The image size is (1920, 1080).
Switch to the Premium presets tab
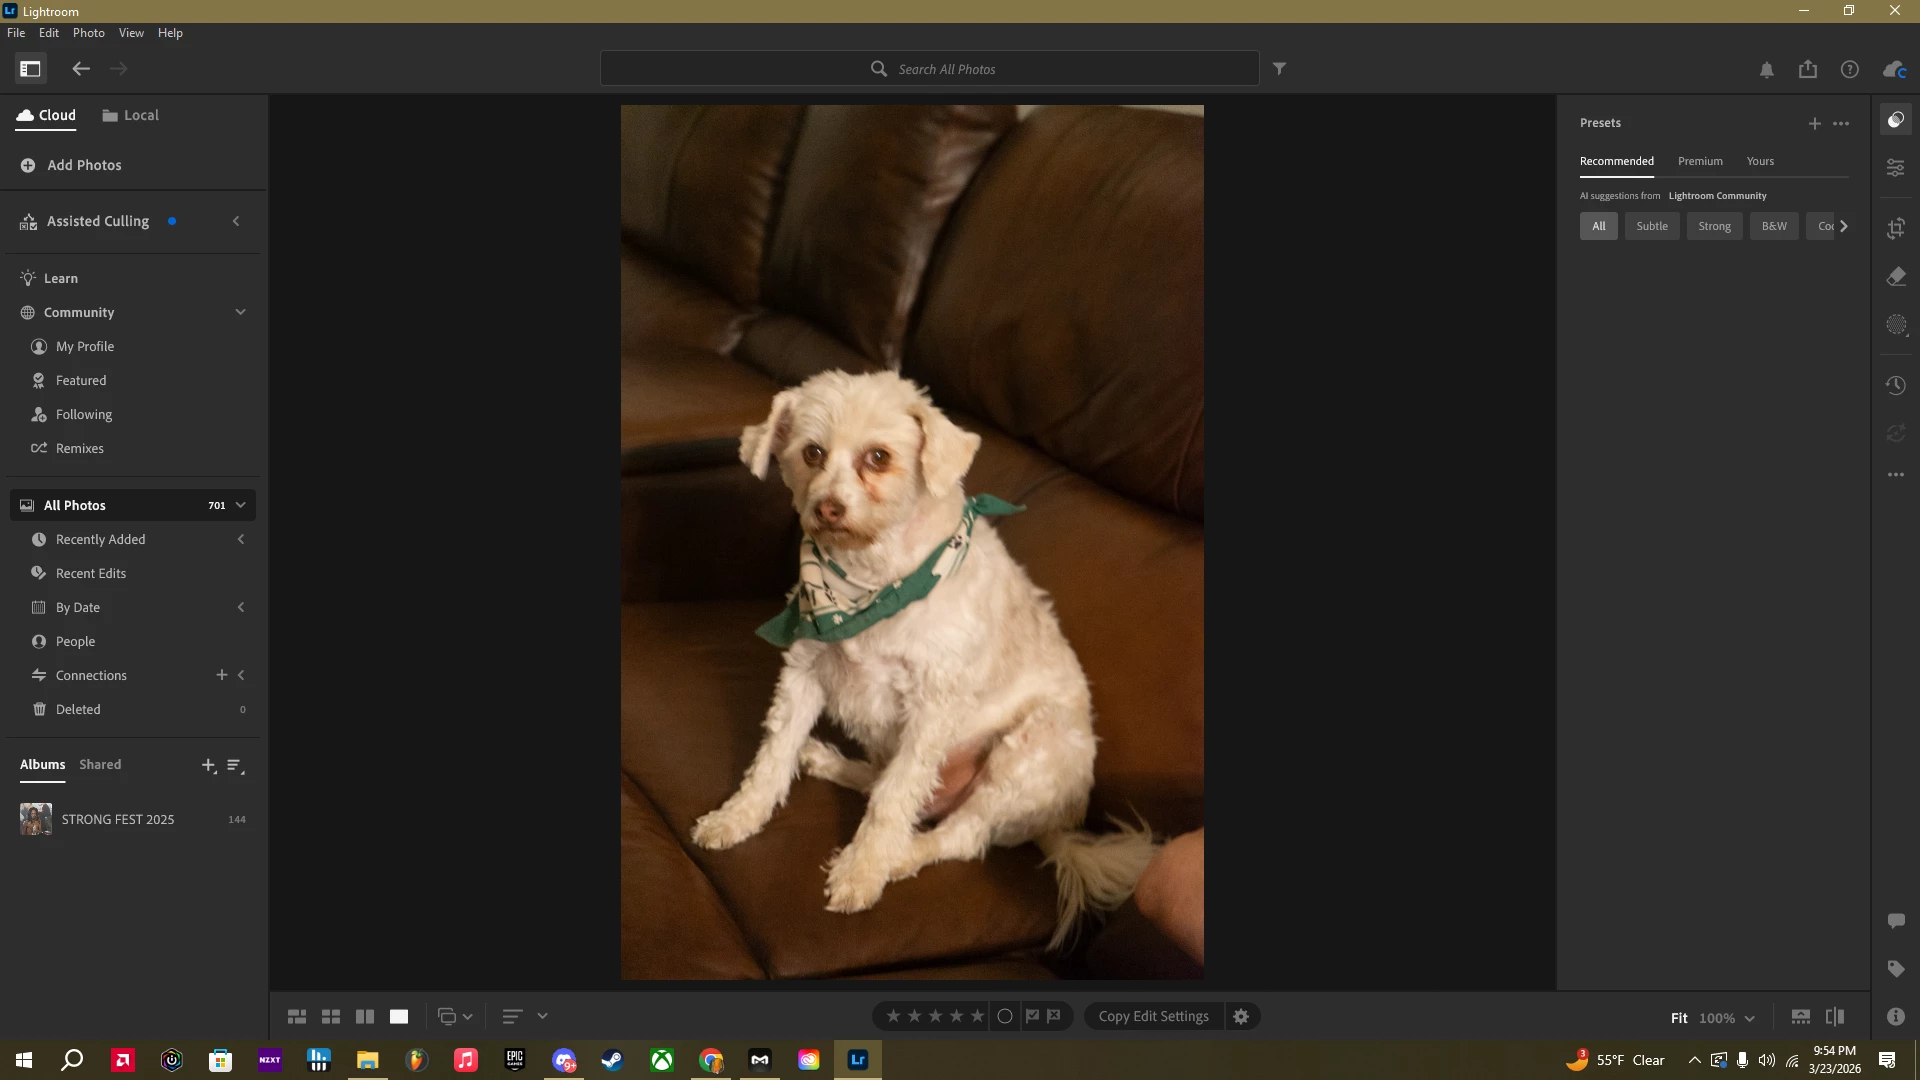point(1699,161)
